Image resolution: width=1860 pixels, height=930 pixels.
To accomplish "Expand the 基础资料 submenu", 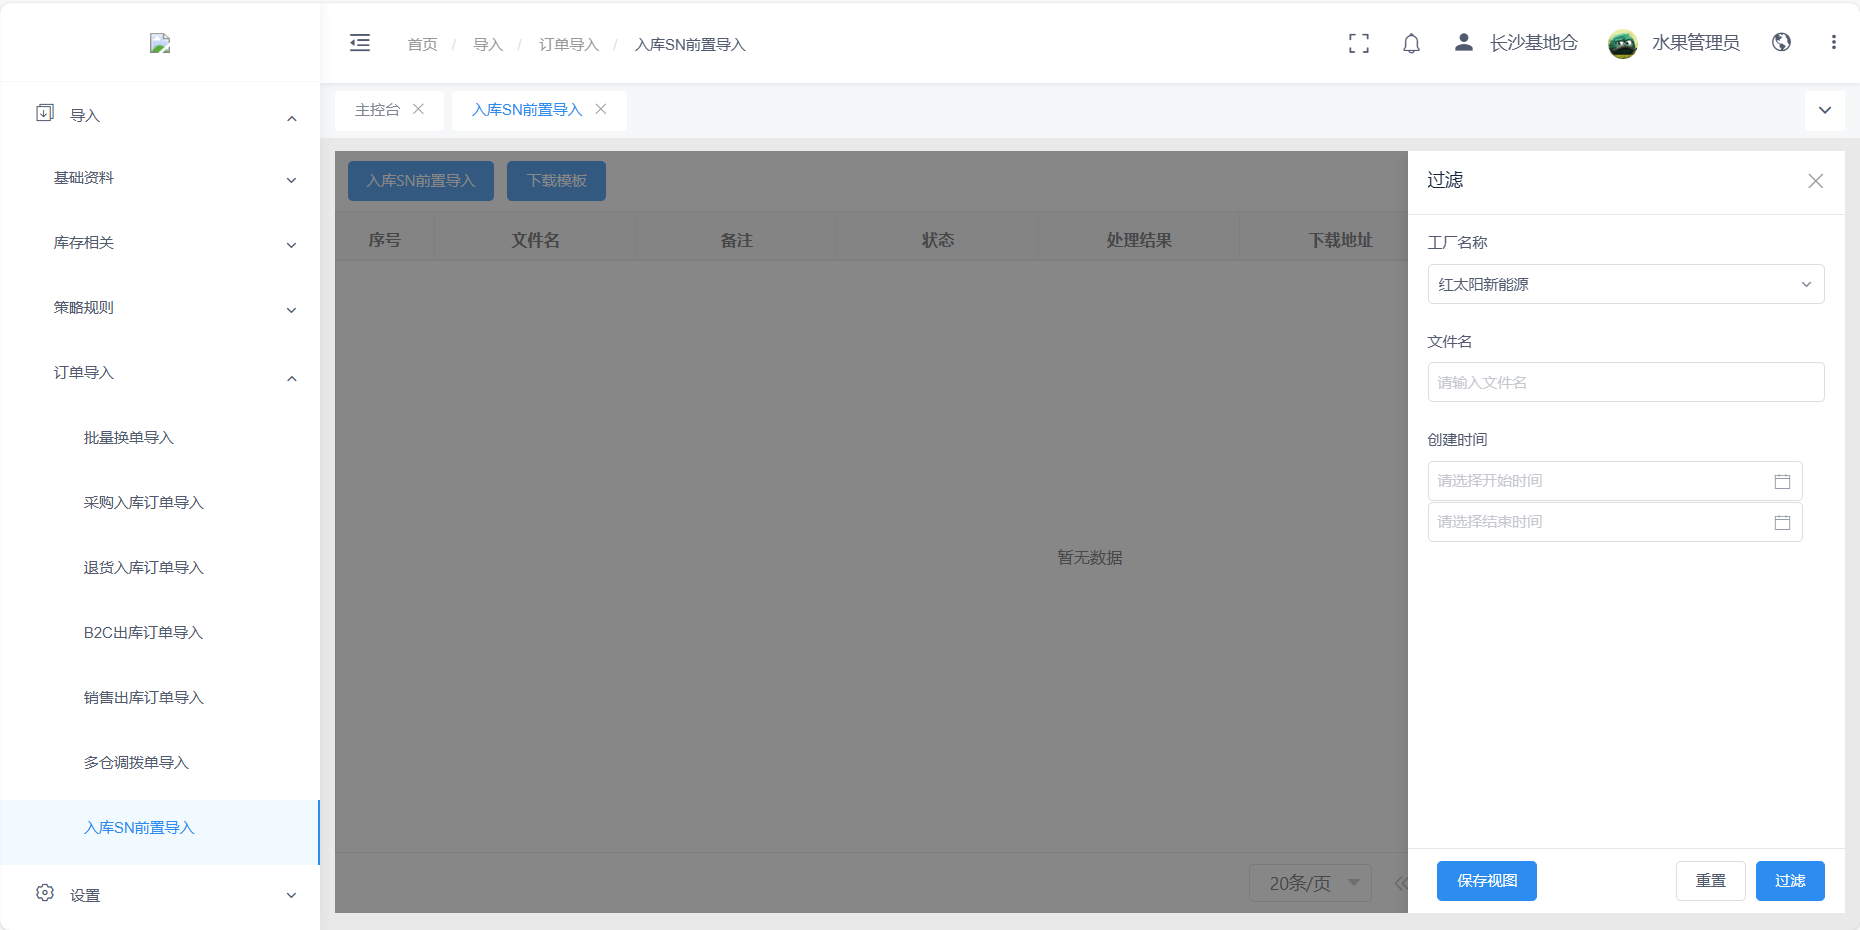I will pos(292,181).
